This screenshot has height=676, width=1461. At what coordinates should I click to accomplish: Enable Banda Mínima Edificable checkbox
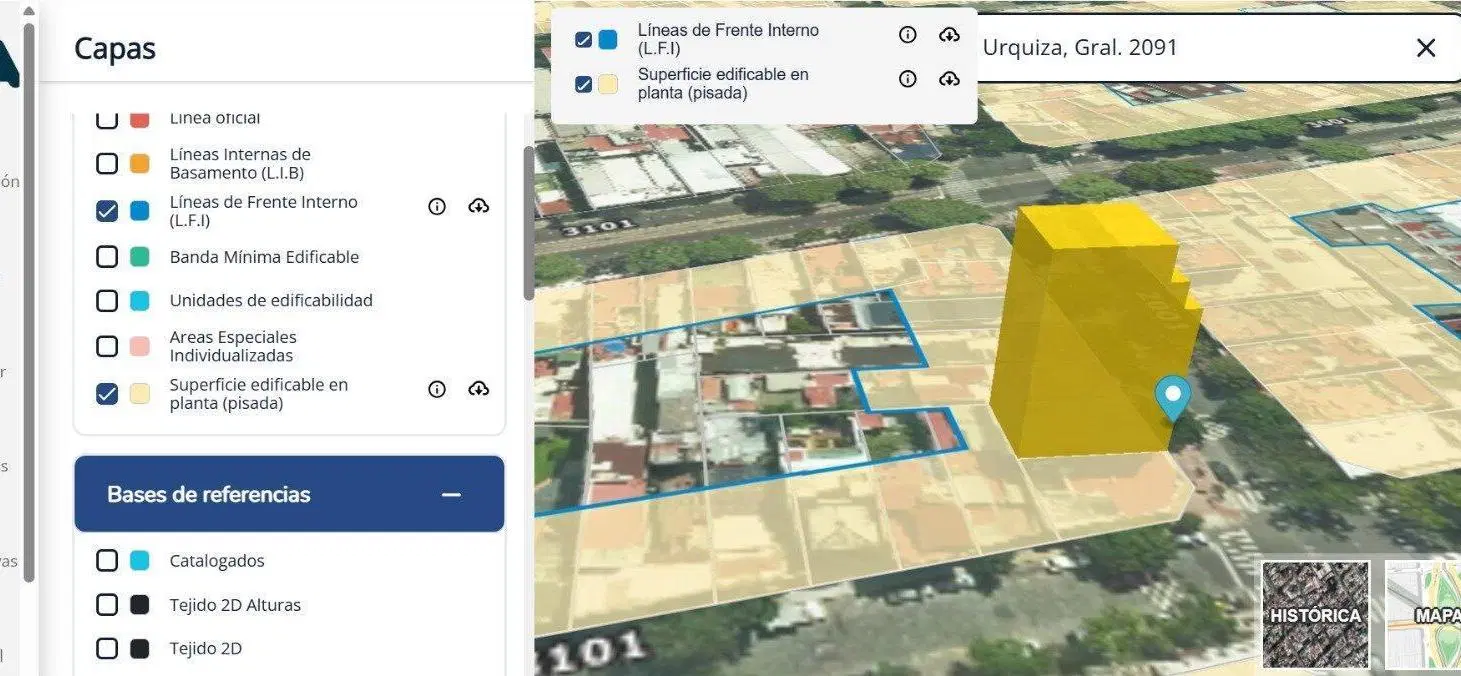click(x=106, y=257)
